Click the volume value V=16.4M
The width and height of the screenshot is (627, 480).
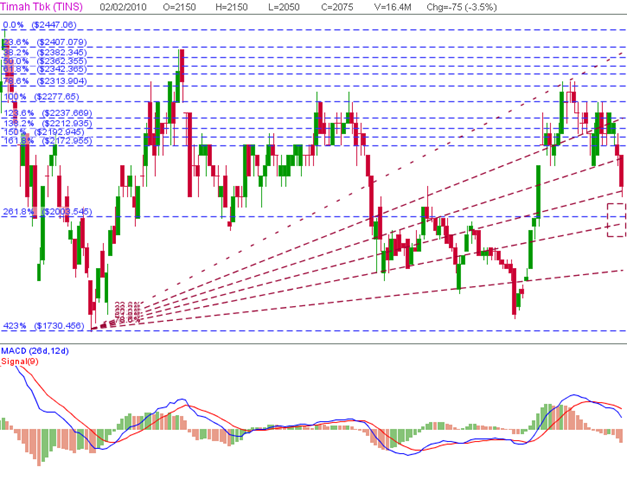[393, 7]
